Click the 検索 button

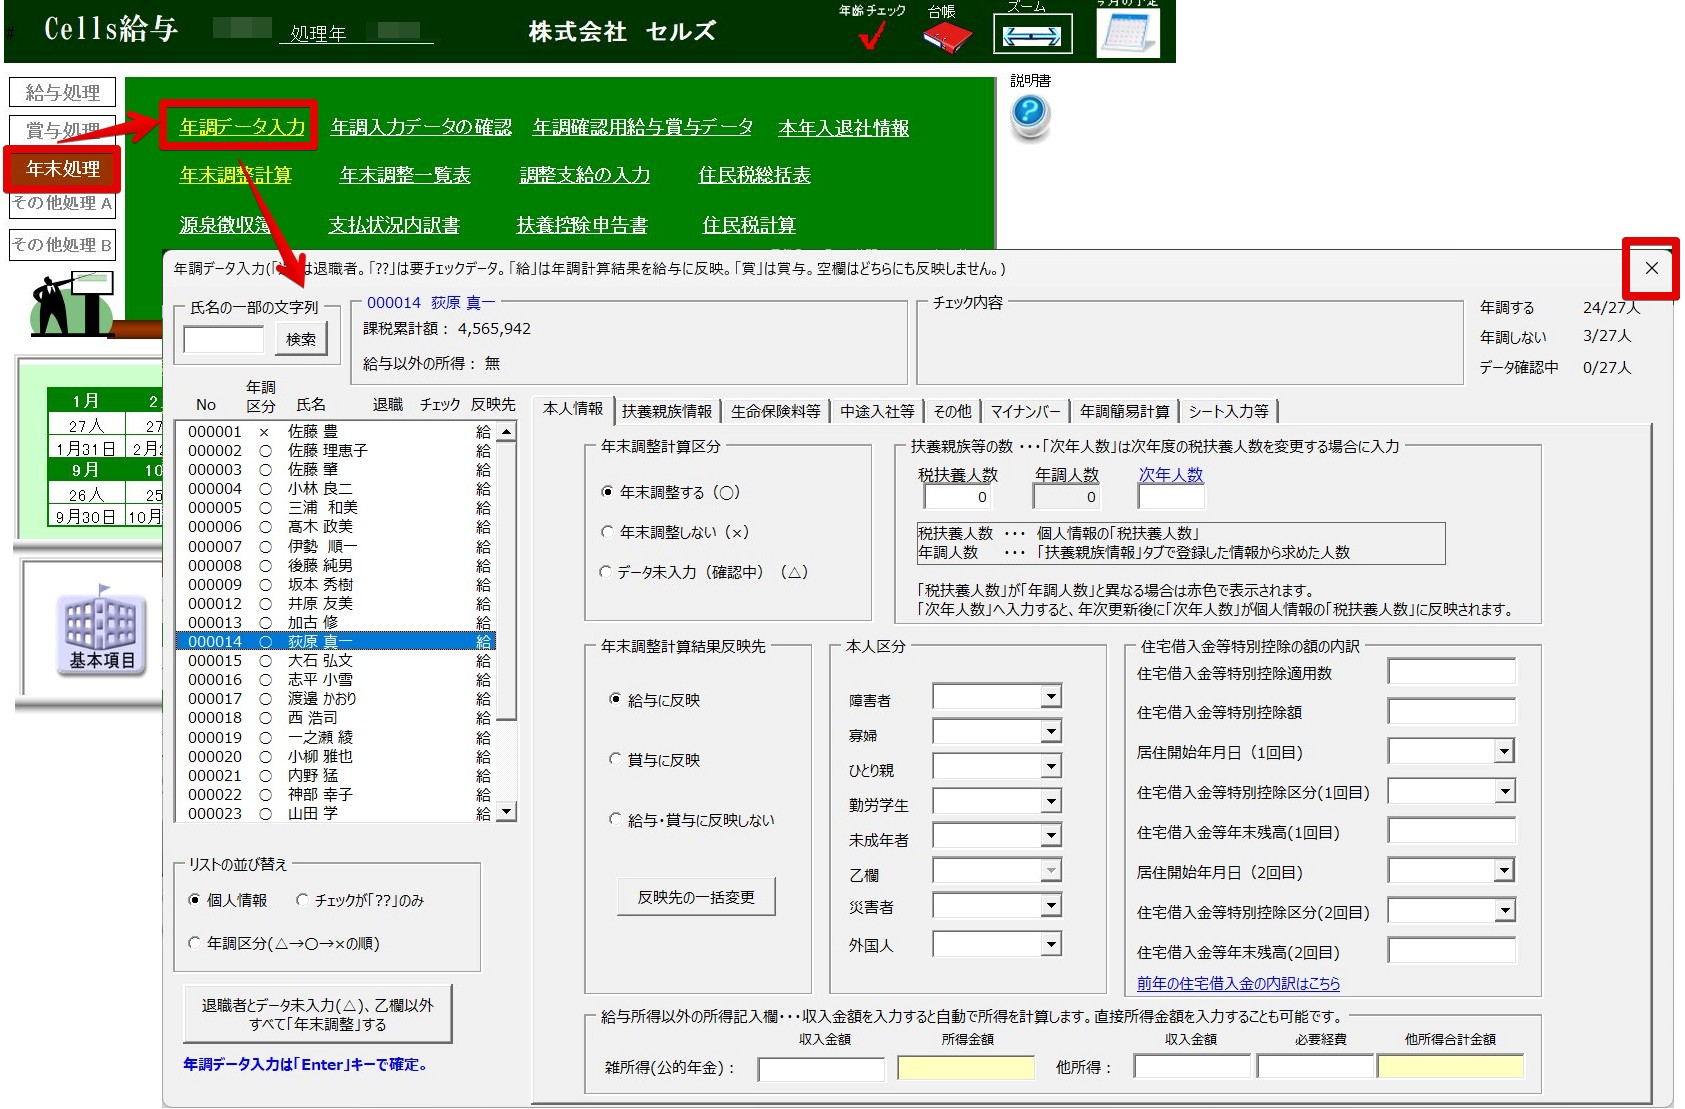click(301, 340)
